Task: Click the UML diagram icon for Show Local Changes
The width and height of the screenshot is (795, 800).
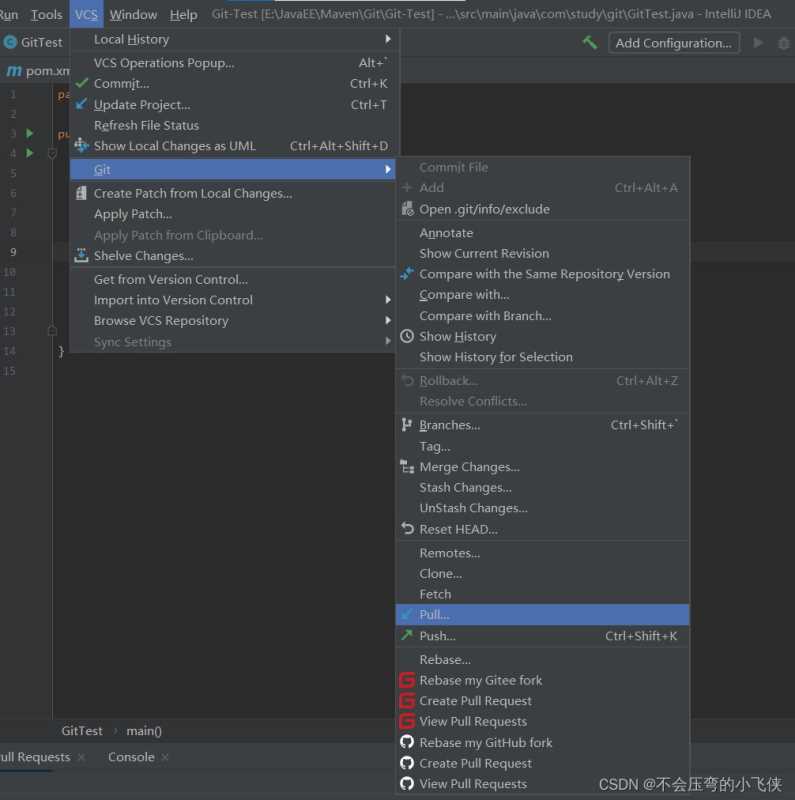Action: [x=81, y=145]
